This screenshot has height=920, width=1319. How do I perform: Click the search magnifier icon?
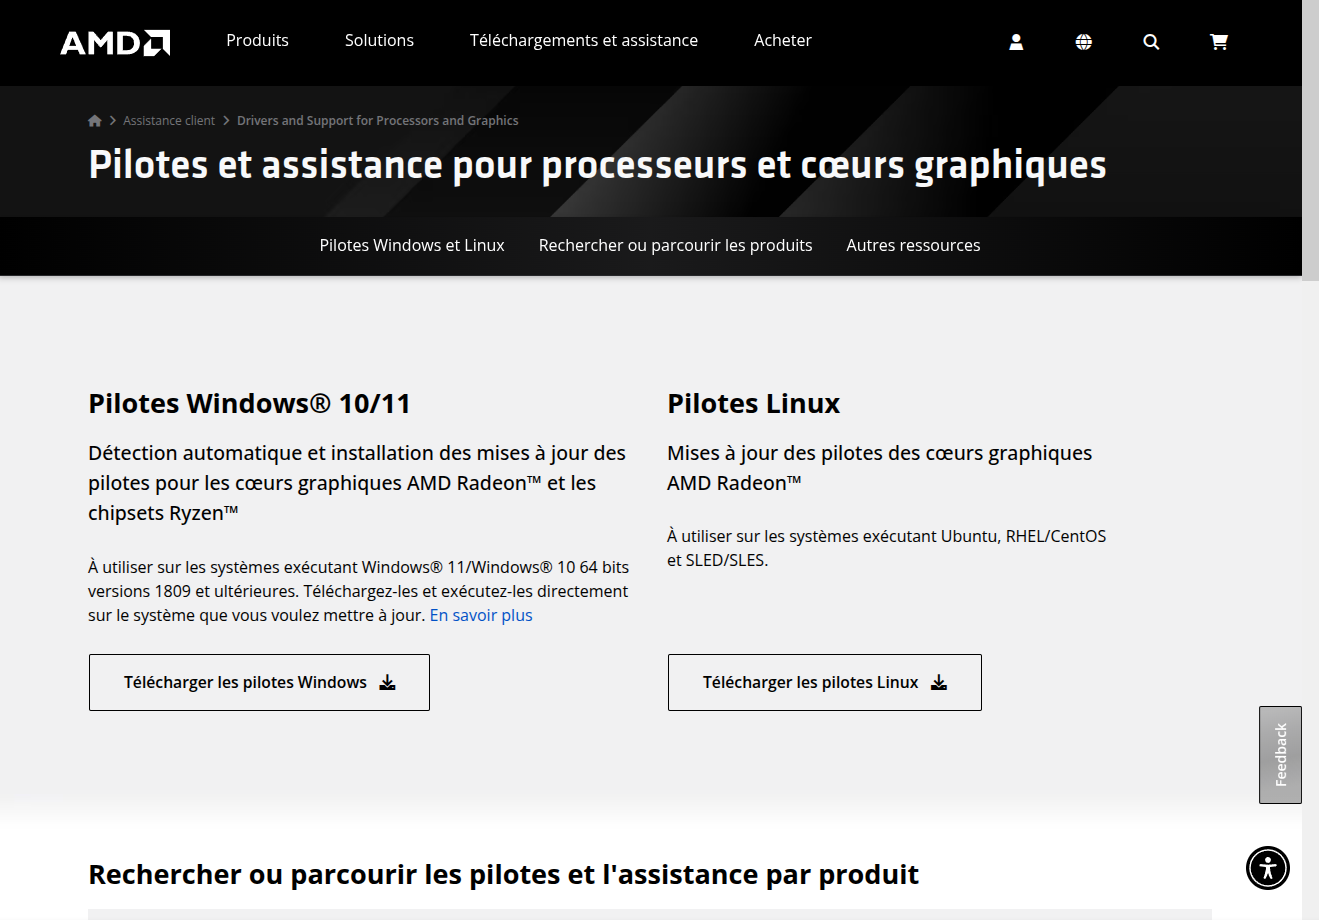tap(1151, 42)
